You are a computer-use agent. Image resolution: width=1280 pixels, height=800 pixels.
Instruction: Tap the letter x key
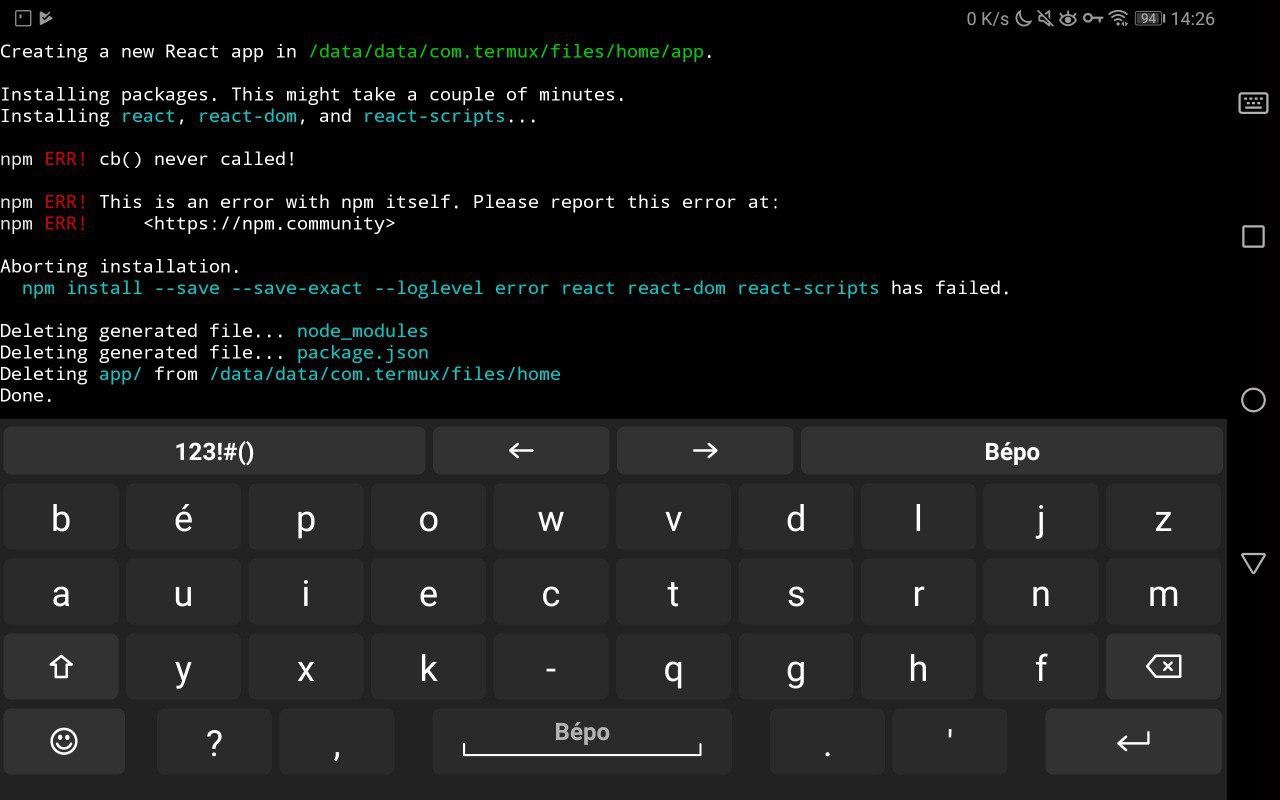[306, 667]
